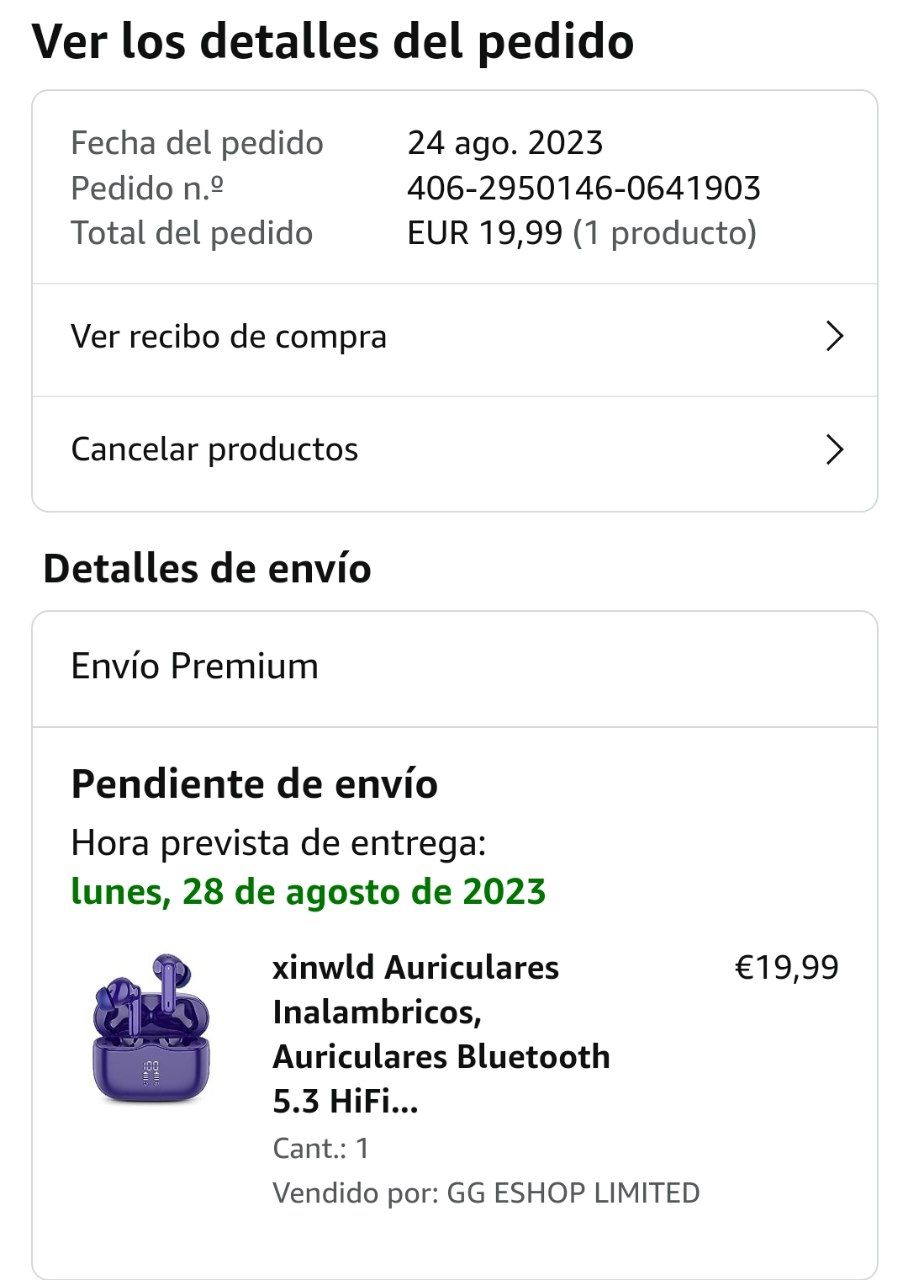Image resolution: width=908 pixels, height=1280 pixels.
Task: Click the €19,99 item price
Action: coord(786,967)
